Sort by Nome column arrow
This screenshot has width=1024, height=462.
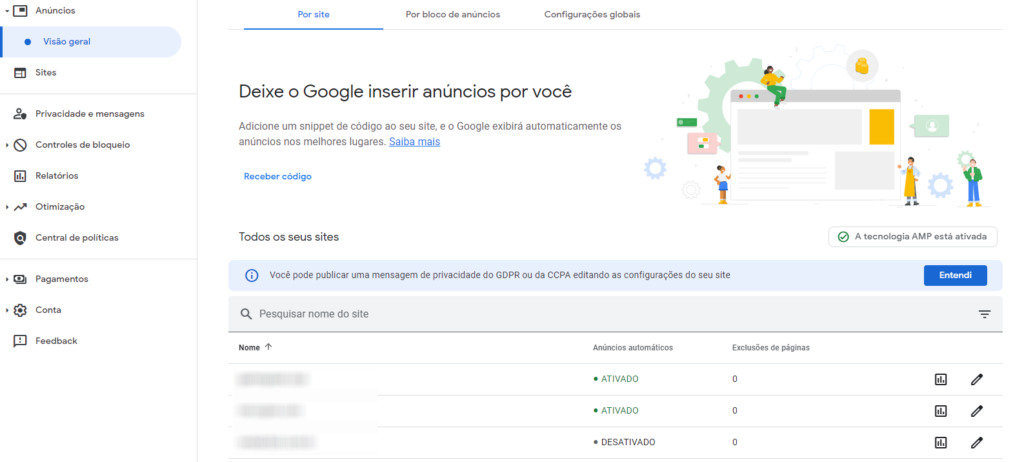pos(268,347)
